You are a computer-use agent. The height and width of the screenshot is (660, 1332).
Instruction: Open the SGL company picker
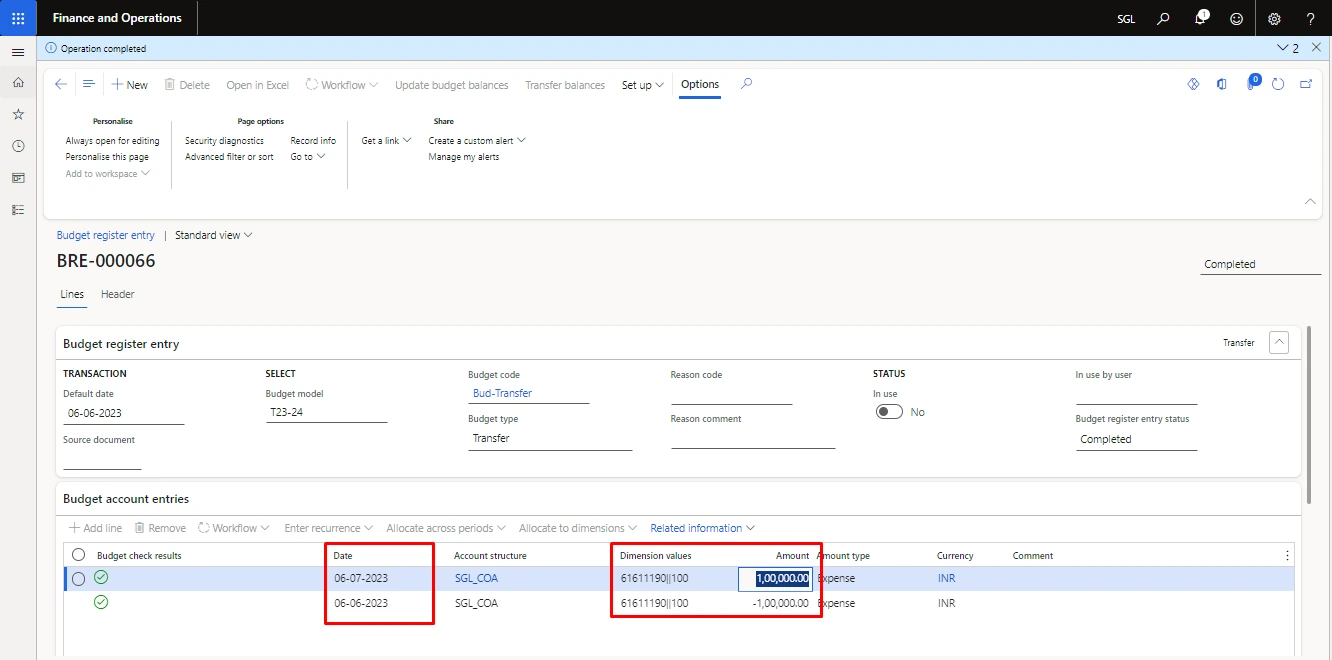click(1125, 19)
